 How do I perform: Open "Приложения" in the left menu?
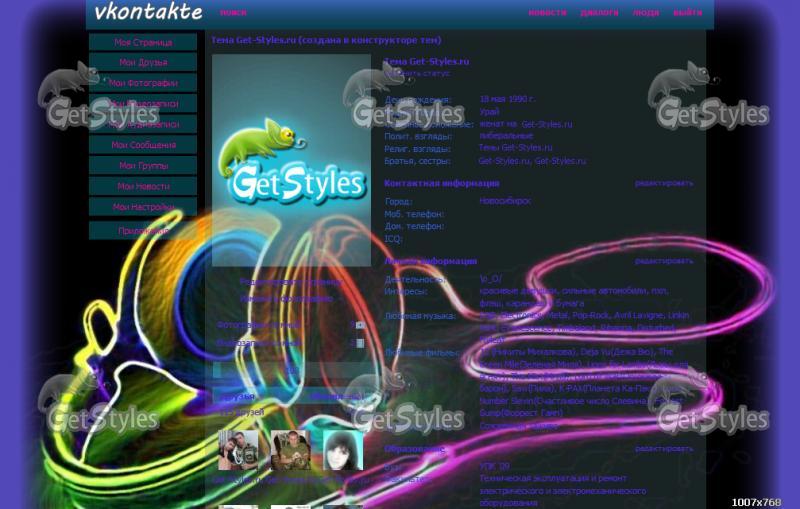click(143, 231)
